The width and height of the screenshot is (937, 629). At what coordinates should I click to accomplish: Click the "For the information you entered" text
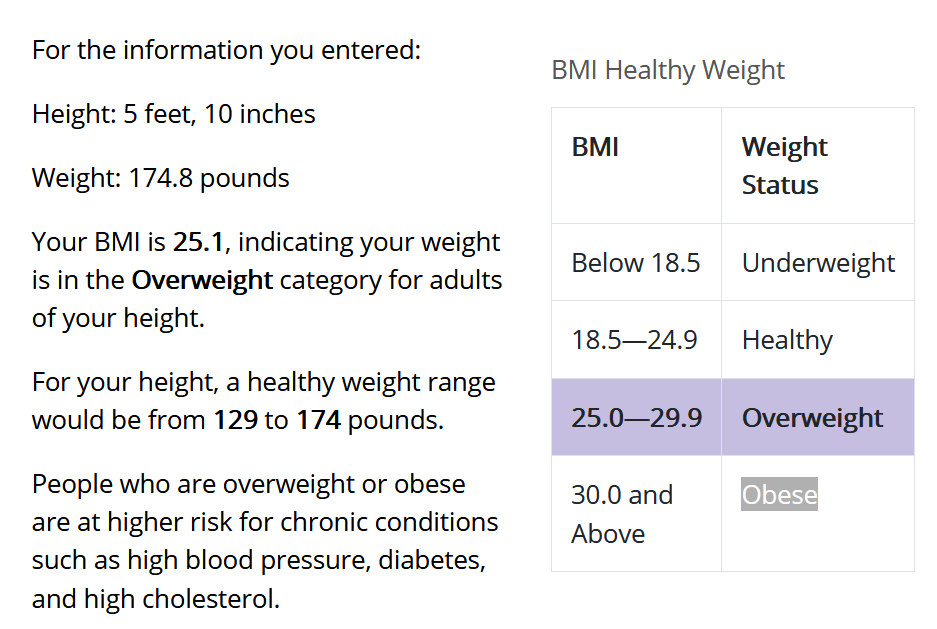pos(226,50)
